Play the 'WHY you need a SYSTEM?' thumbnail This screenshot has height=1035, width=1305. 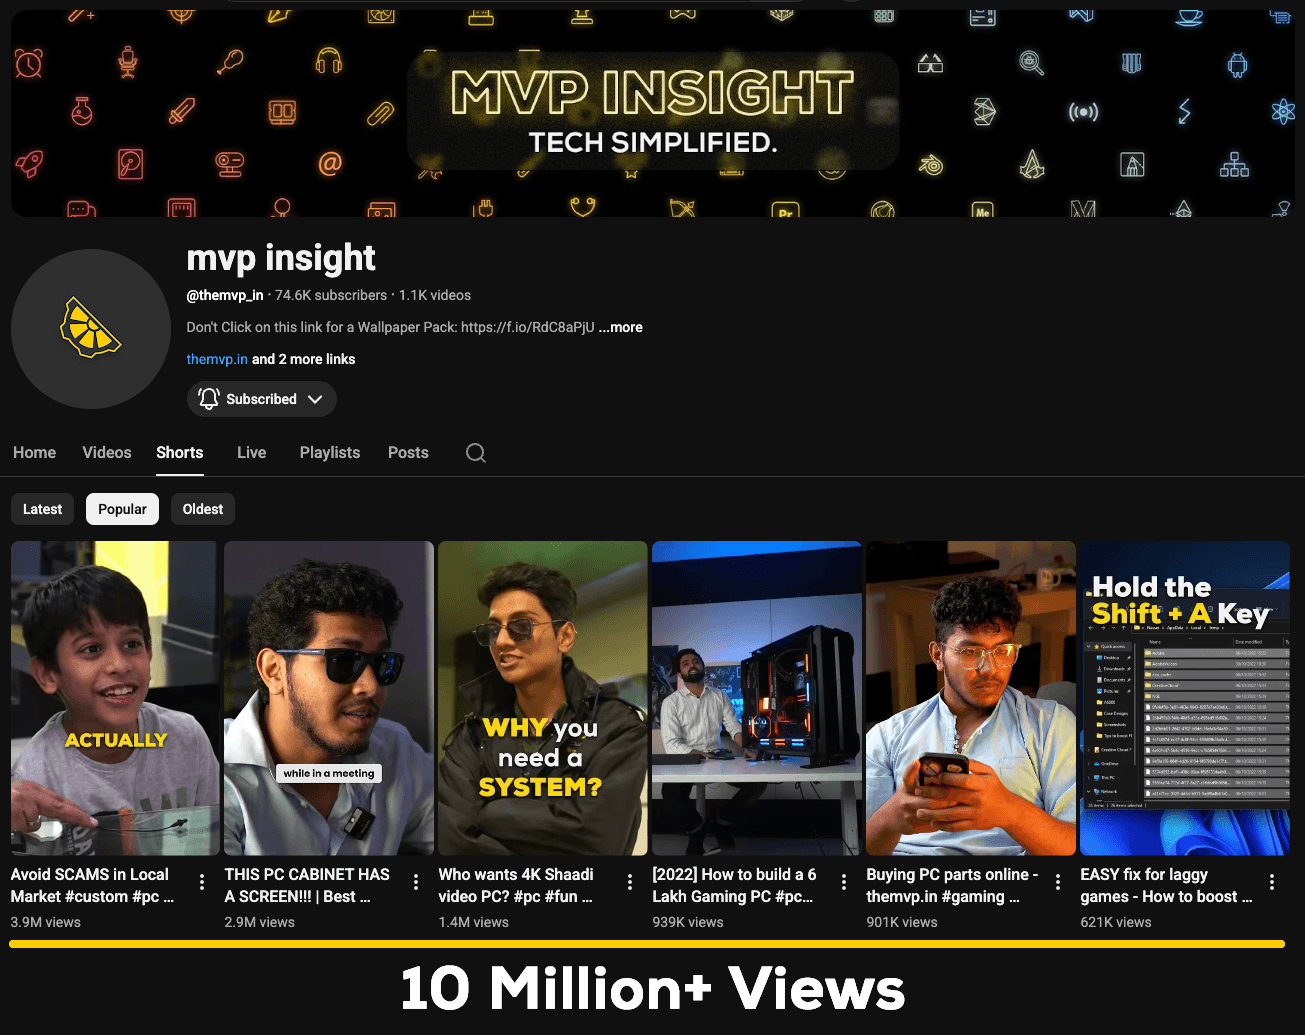tap(543, 698)
